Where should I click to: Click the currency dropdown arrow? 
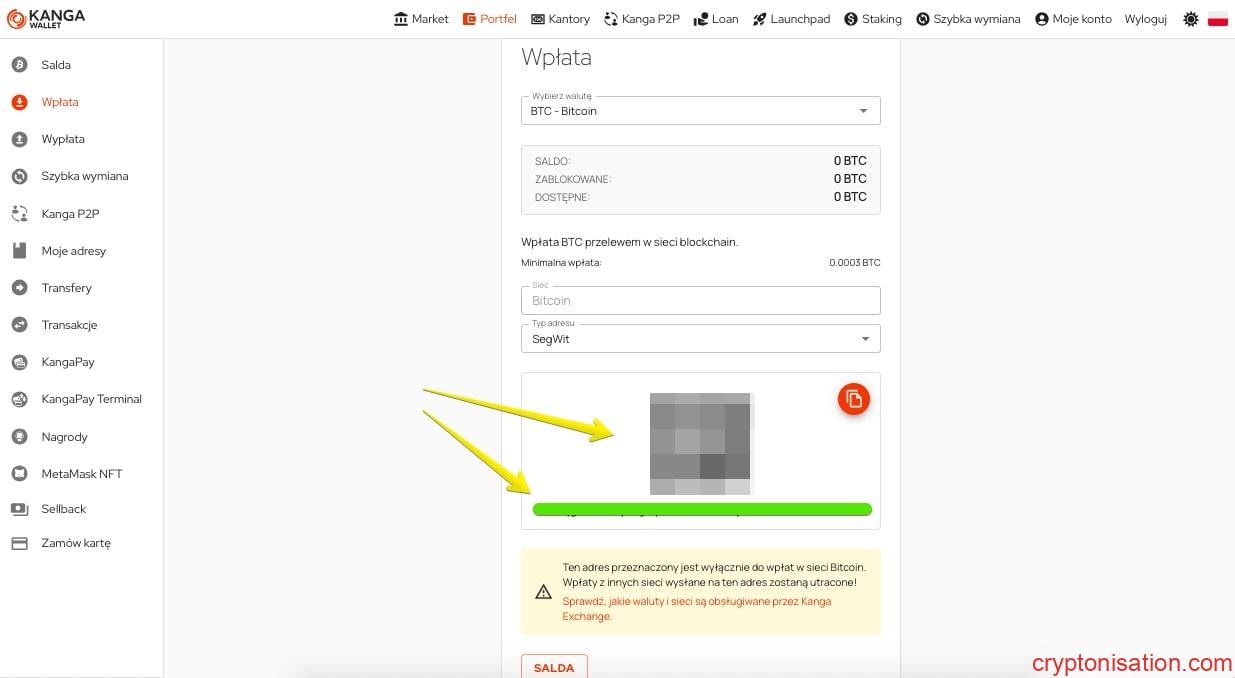pos(864,111)
